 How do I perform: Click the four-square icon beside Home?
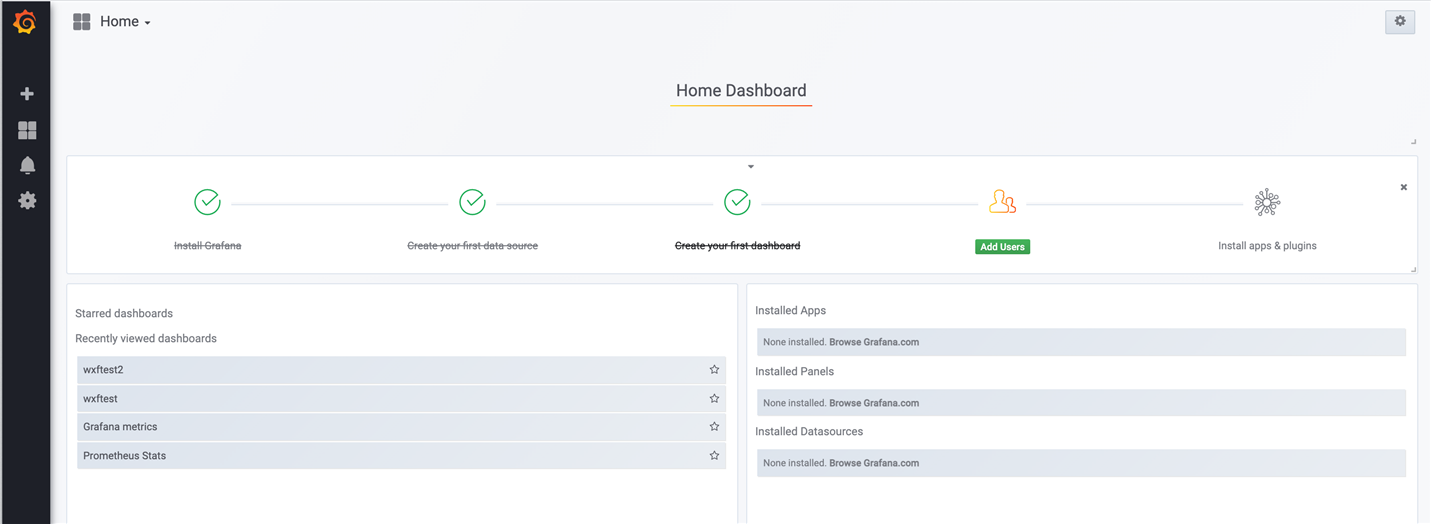[x=82, y=21]
